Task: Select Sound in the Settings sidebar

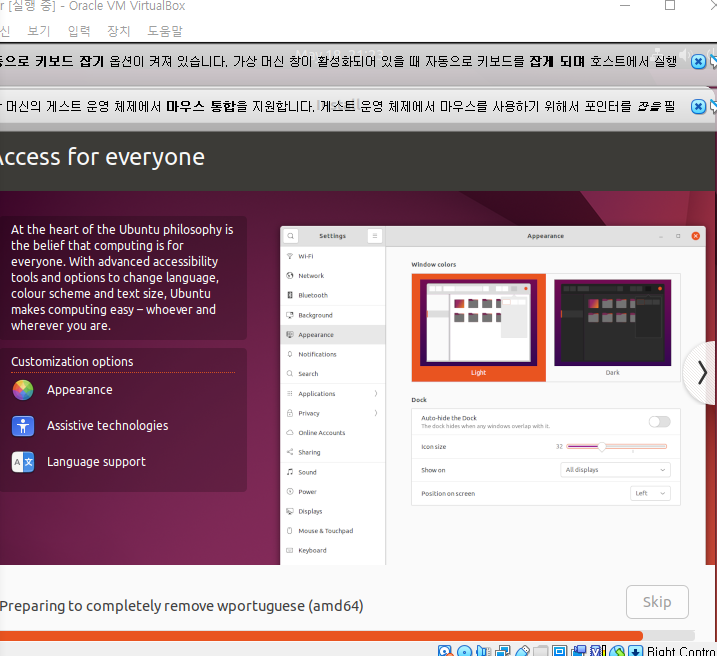Action: (332, 472)
